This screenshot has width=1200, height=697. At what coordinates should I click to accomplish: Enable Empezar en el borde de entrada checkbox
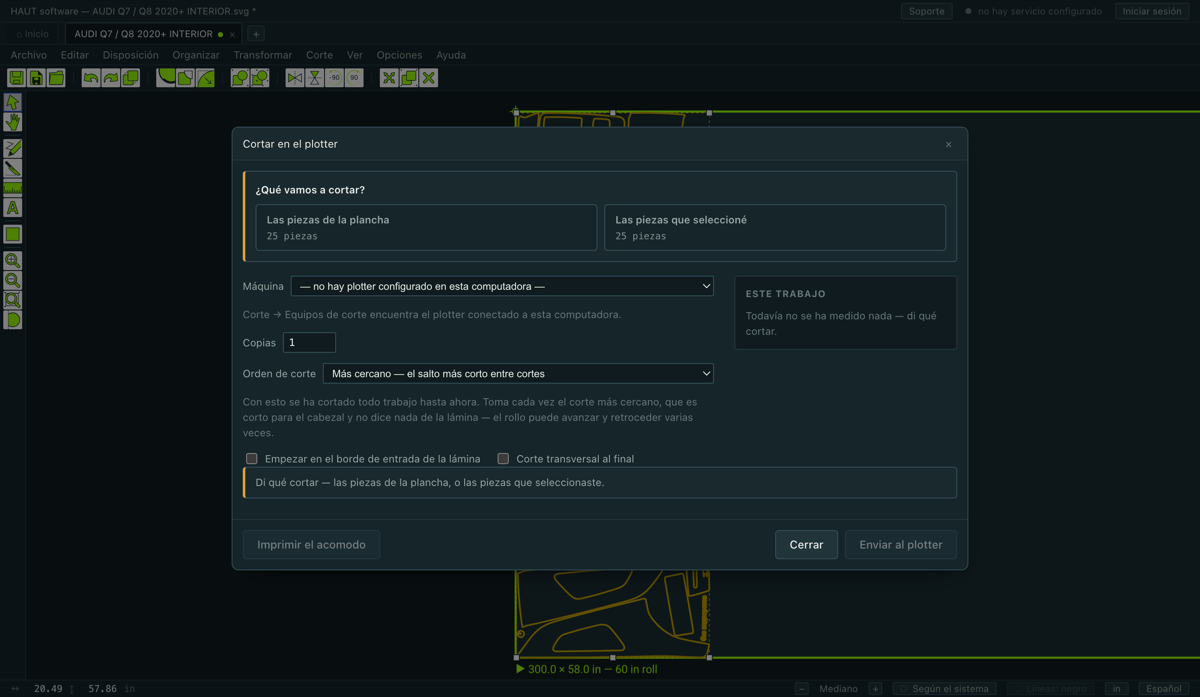click(x=252, y=459)
